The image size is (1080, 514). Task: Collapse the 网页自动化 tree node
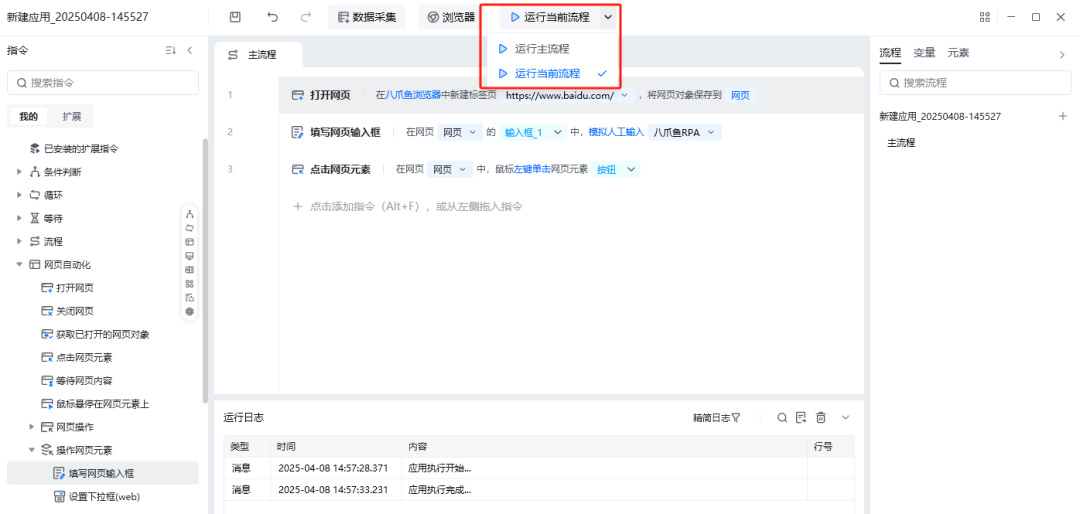point(19,265)
